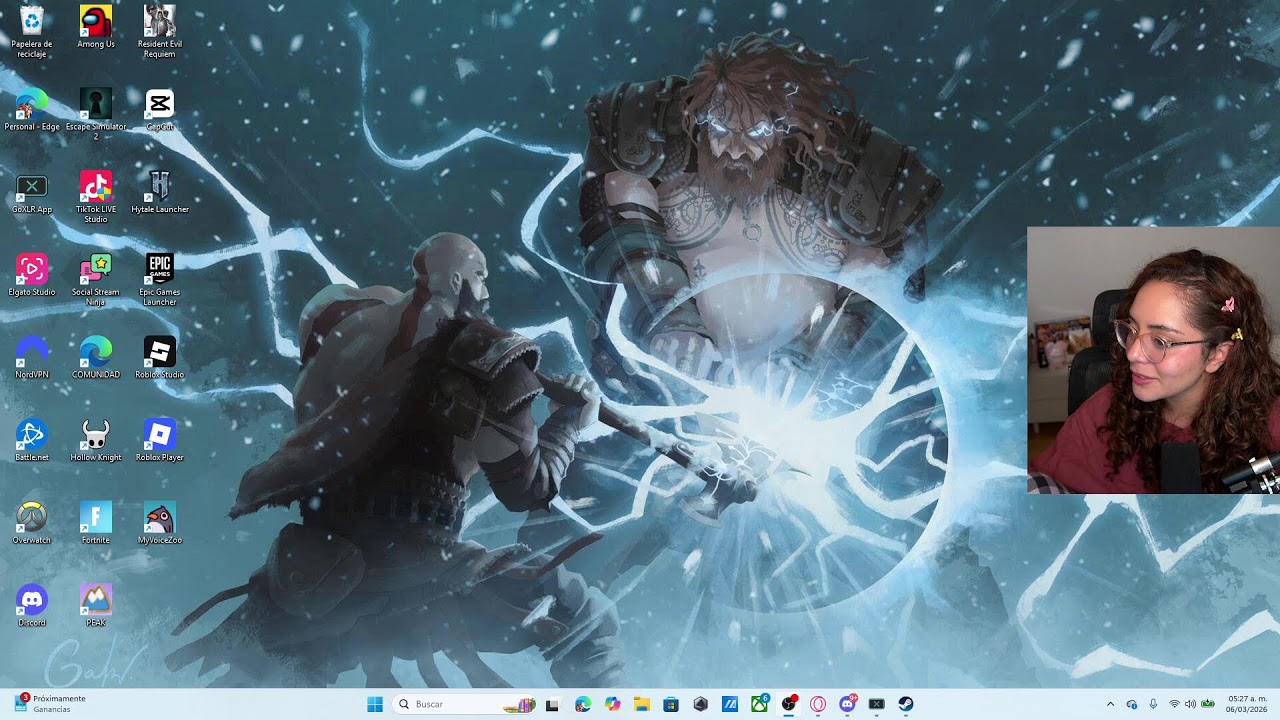
Task: Open the Windows Start menu
Action: click(375, 704)
